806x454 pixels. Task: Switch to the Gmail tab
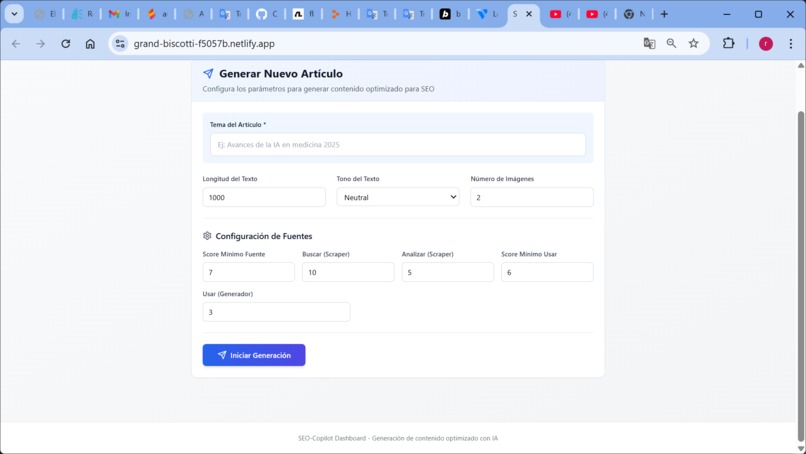(119, 14)
